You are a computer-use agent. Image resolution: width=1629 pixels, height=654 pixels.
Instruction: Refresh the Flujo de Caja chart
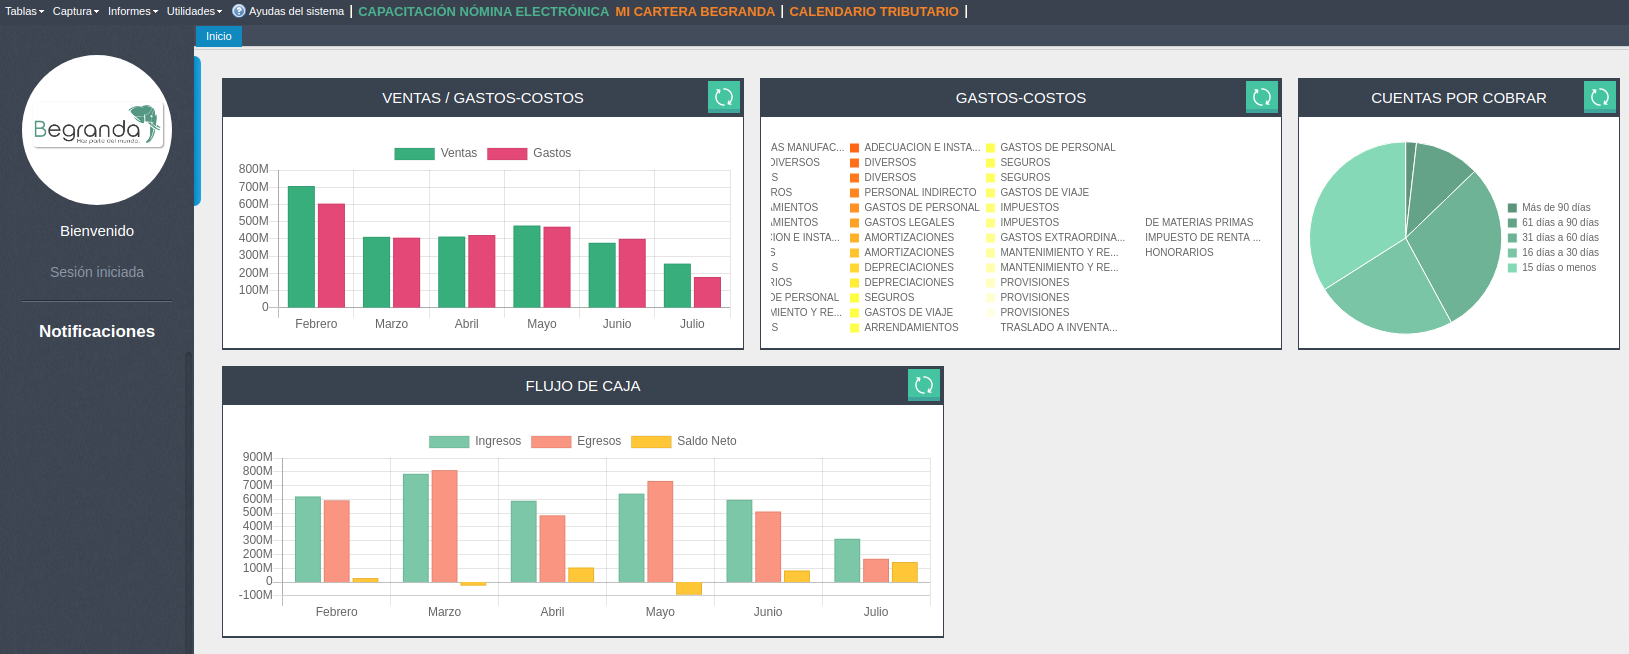point(924,385)
